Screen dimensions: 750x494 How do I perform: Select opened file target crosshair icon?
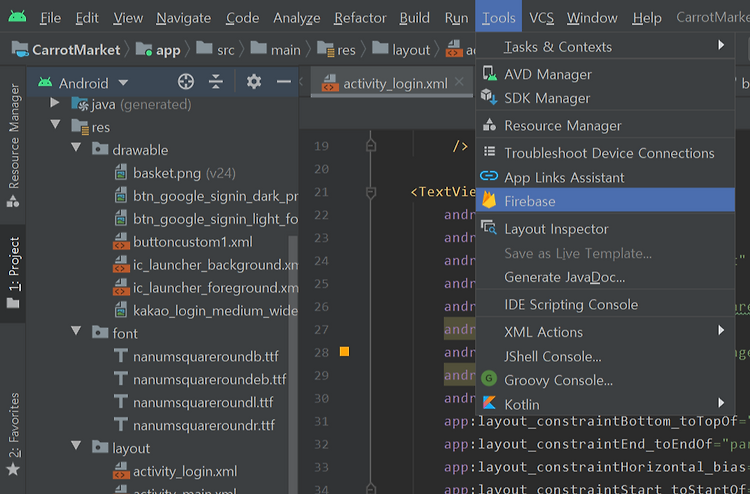coord(186,82)
